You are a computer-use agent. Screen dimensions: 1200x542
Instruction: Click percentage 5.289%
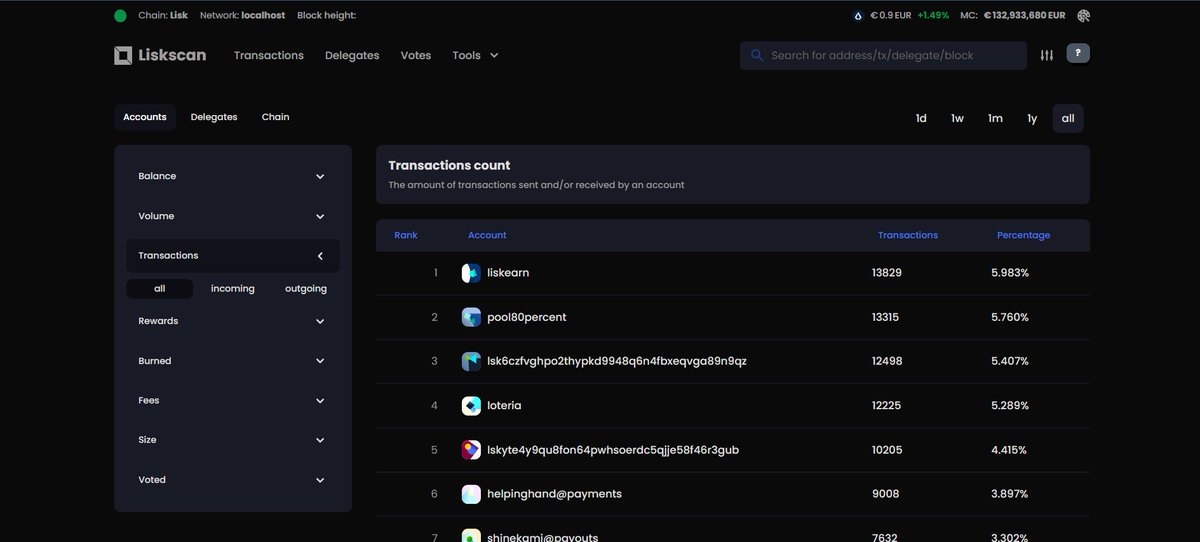tap(1010, 406)
